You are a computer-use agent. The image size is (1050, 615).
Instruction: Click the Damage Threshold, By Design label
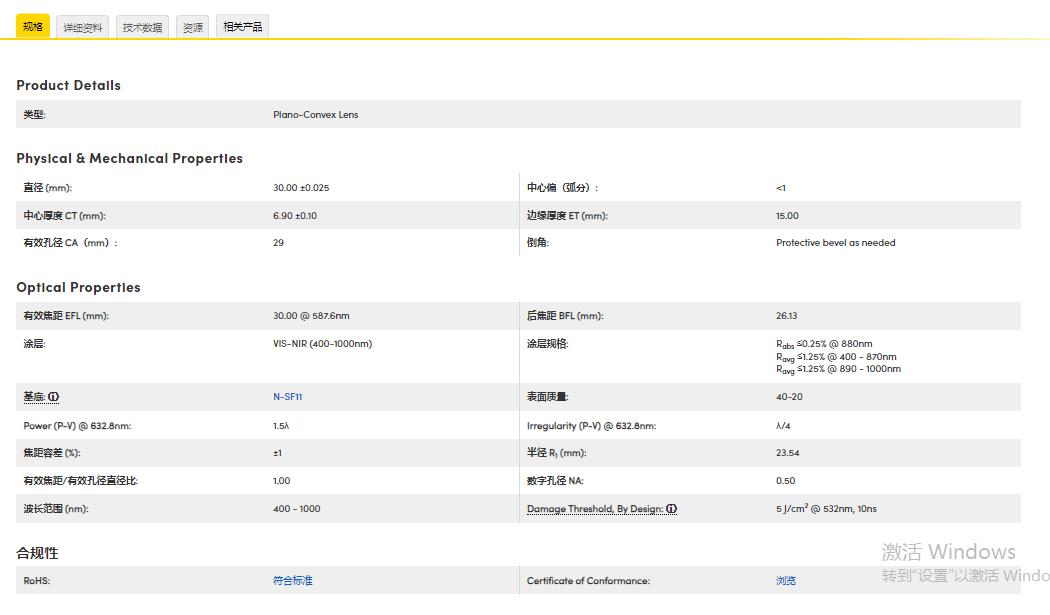point(594,509)
